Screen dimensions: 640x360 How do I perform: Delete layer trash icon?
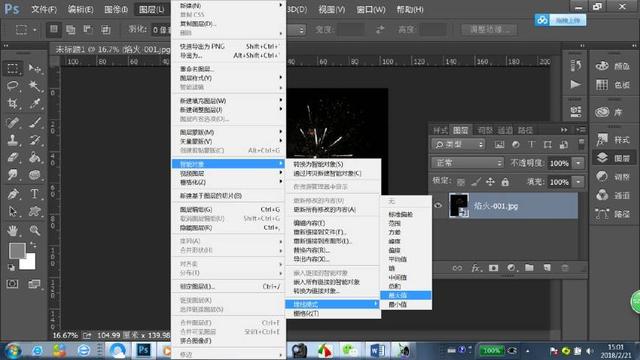565,268
